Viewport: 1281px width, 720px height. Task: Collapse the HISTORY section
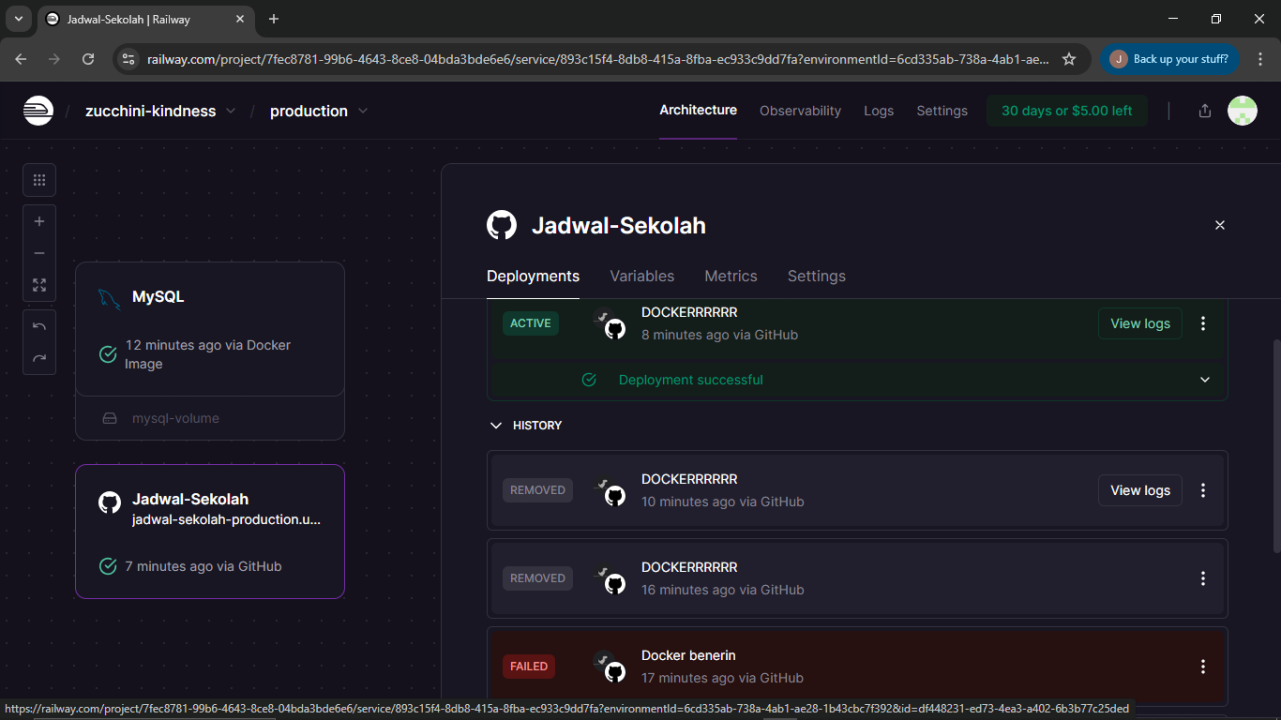click(496, 426)
